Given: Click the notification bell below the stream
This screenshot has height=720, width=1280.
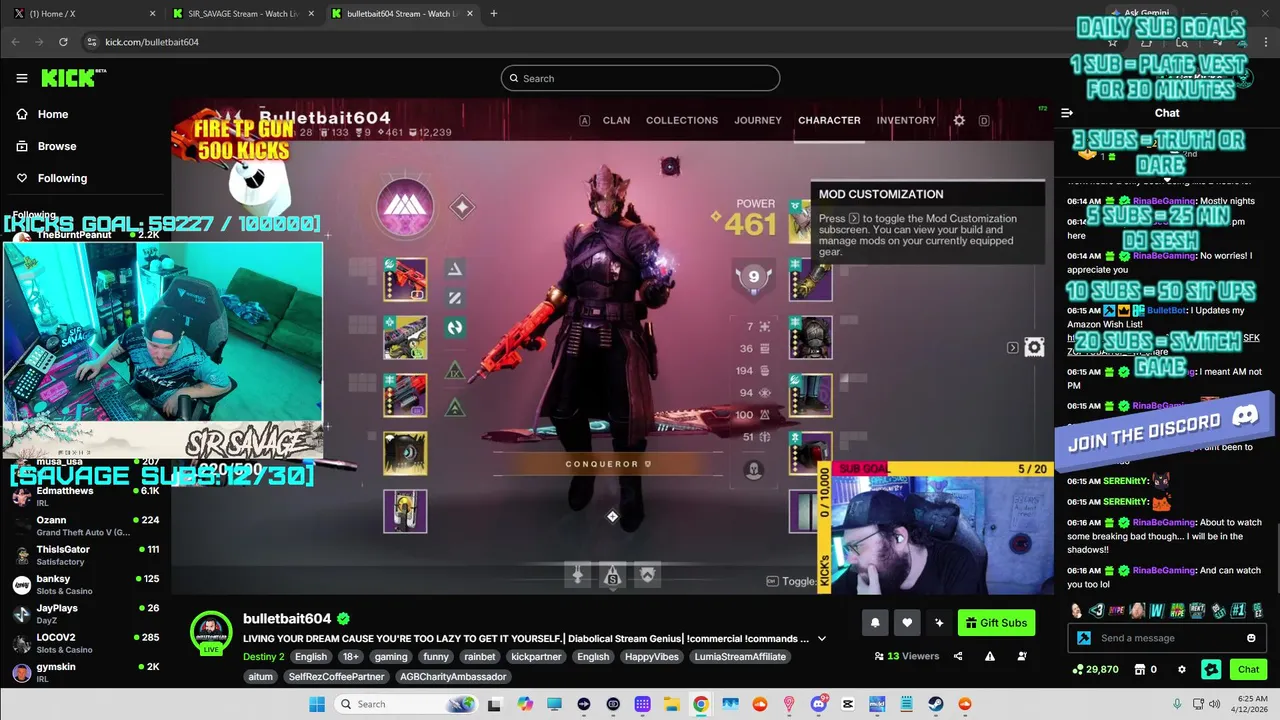Looking at the screenshot, I should [875, 623].
